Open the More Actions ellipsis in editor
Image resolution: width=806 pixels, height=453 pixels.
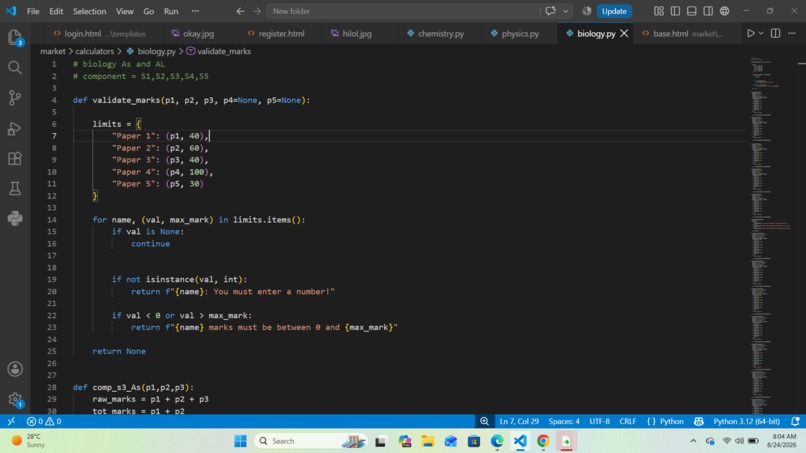(792, 33)
